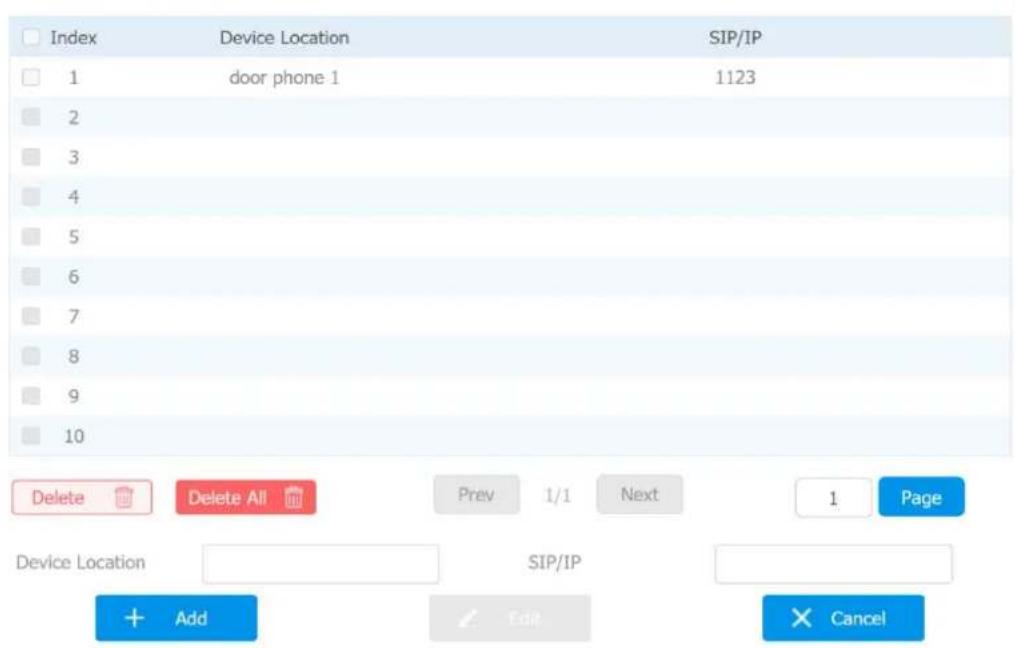The width and height of the screenshot is (1015, 648).
Task: Click the trash icon in Delete All button
Action: click(294, 497)
